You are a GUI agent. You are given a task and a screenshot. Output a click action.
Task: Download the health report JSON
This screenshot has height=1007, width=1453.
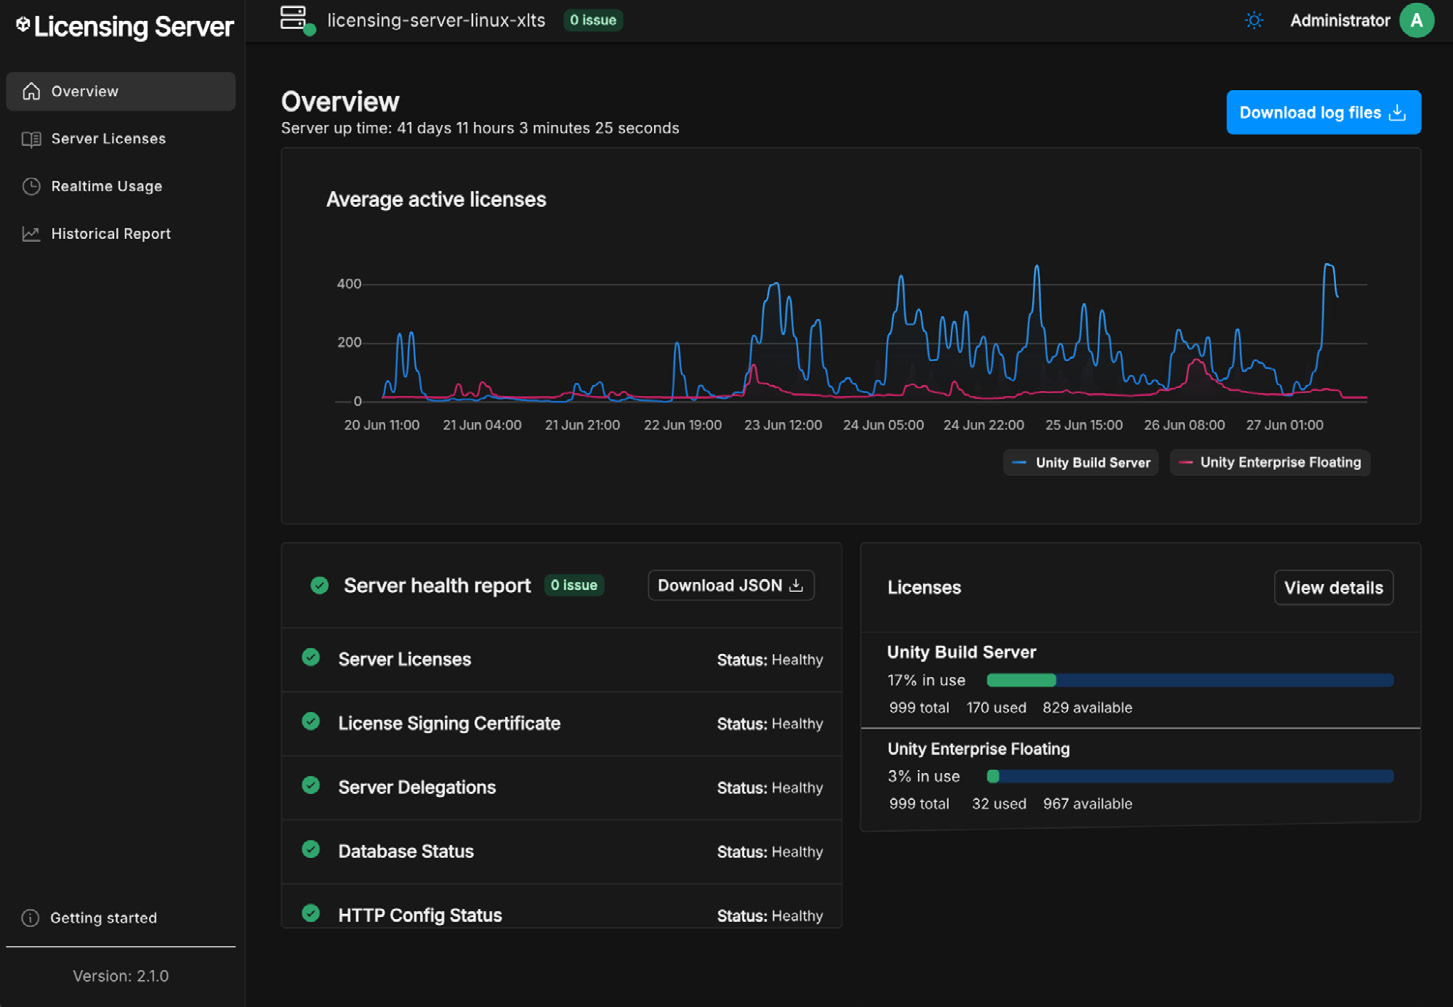(731, 585)
